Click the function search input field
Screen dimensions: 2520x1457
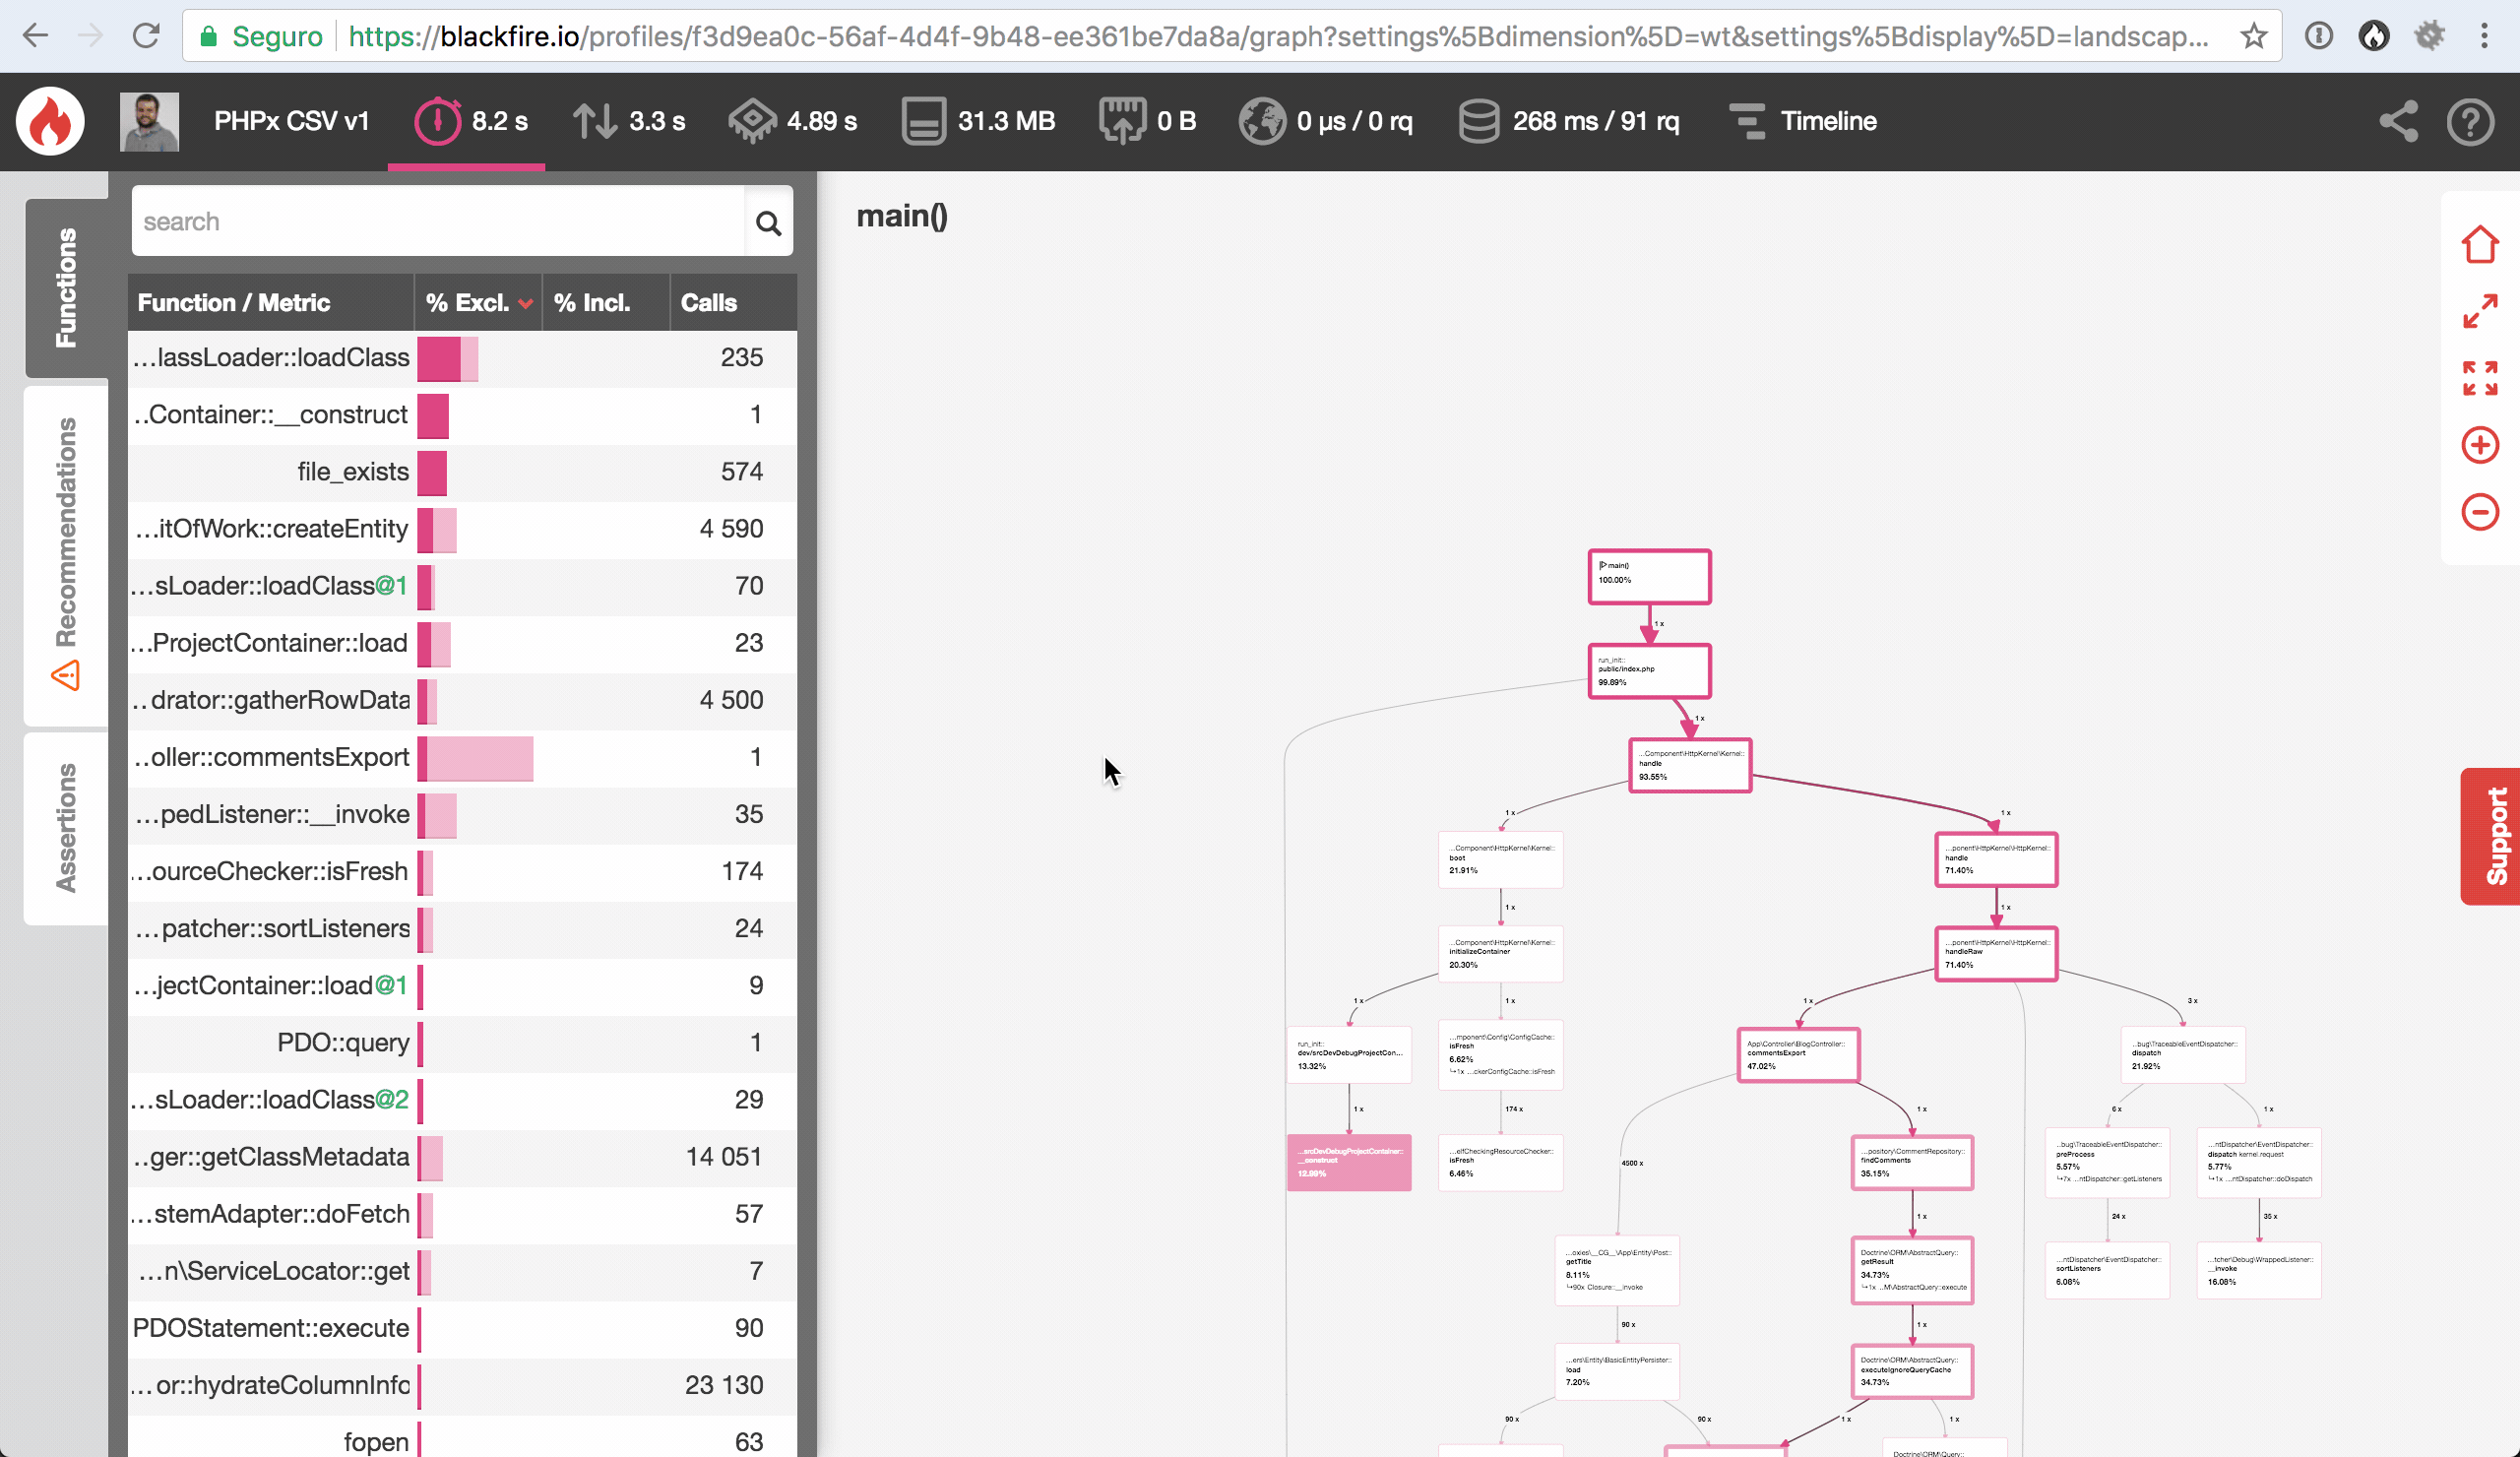tap(438, 222)
